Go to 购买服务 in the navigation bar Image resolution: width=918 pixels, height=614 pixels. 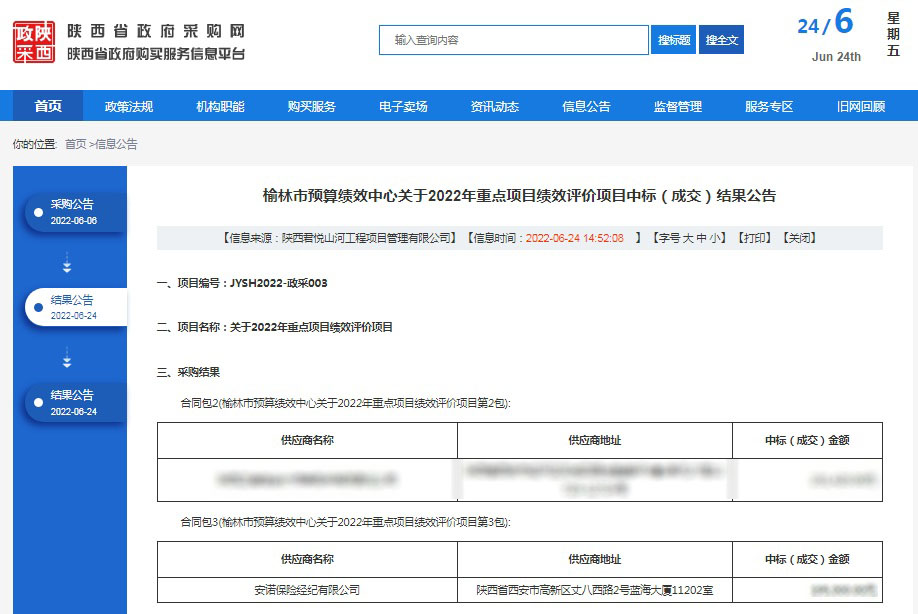point(311,107)
